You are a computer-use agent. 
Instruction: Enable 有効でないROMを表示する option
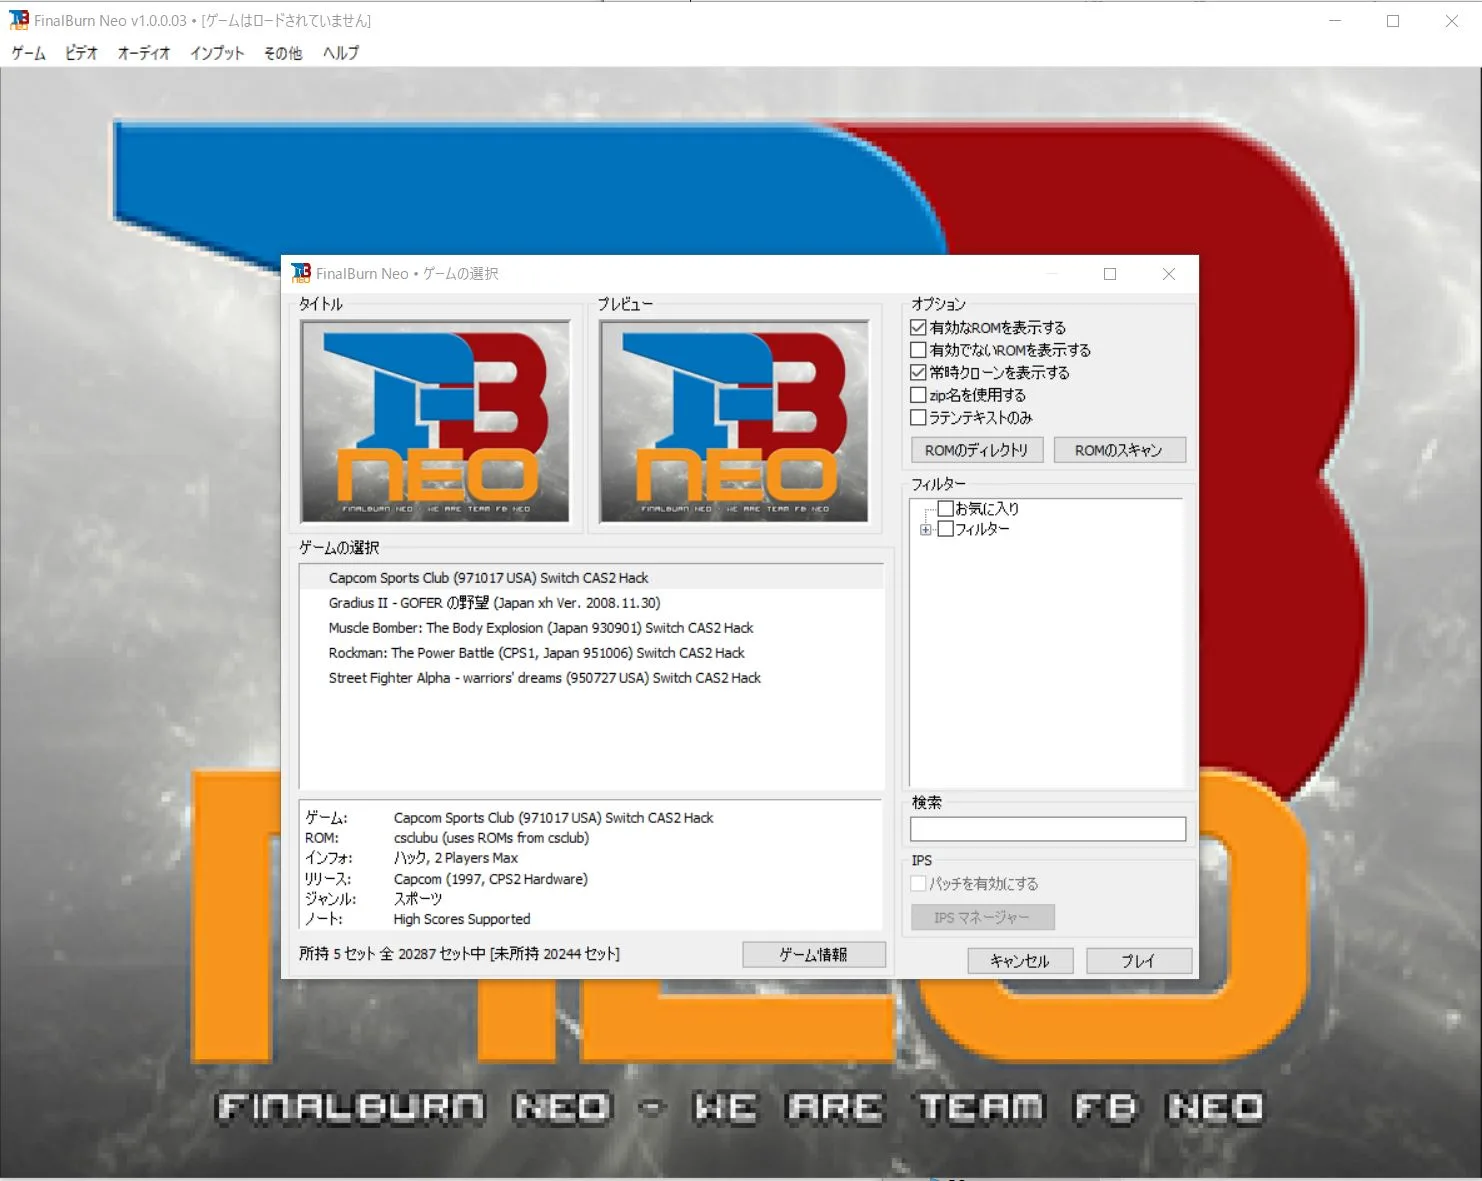tap(918, 349)
